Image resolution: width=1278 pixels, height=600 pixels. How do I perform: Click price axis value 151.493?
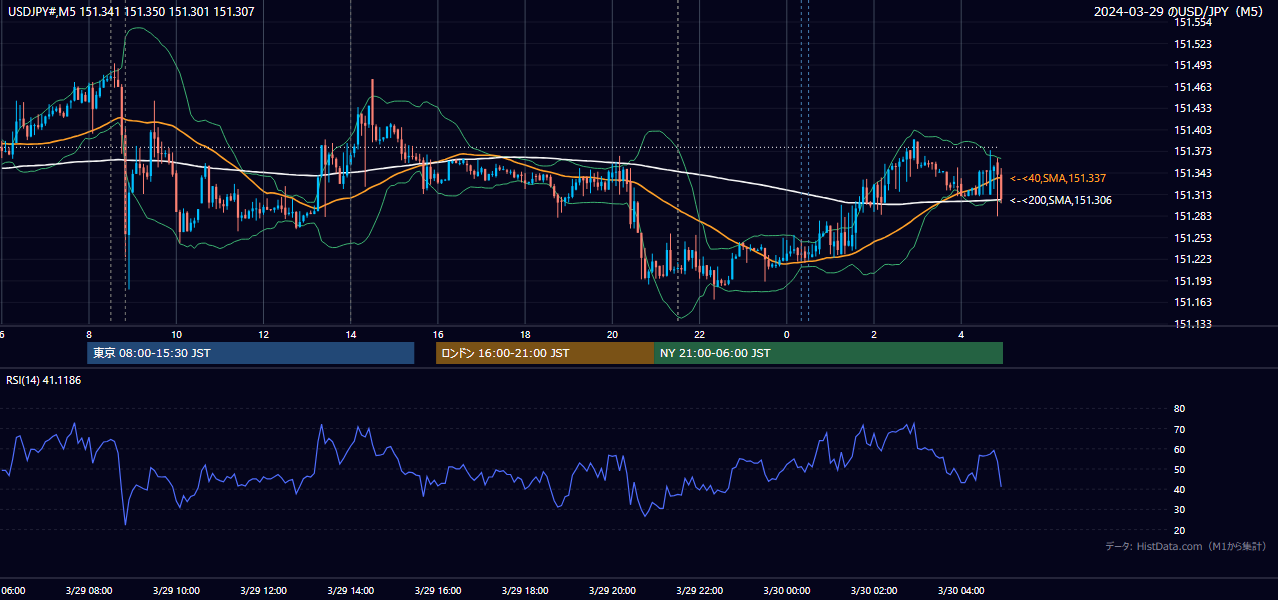click(1192, 65)
